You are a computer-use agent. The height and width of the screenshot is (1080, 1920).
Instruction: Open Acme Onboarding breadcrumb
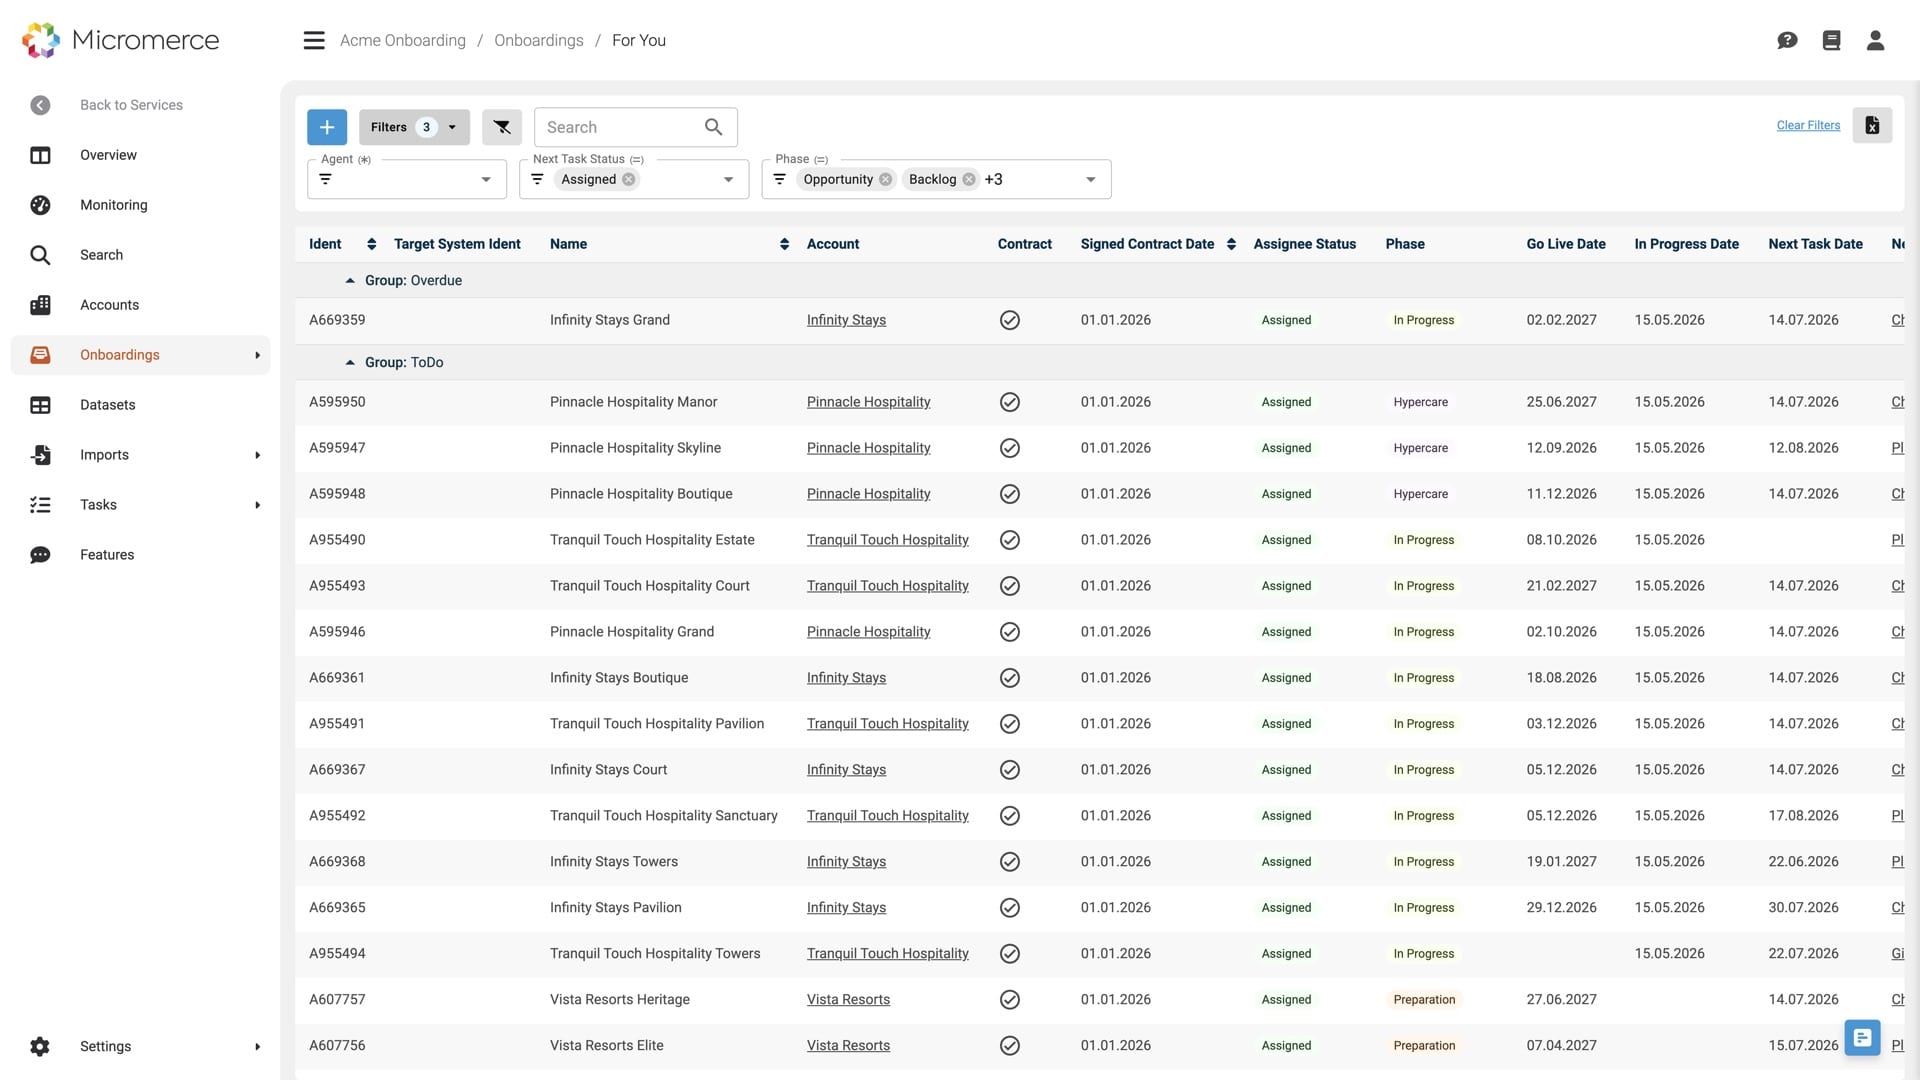403,40
